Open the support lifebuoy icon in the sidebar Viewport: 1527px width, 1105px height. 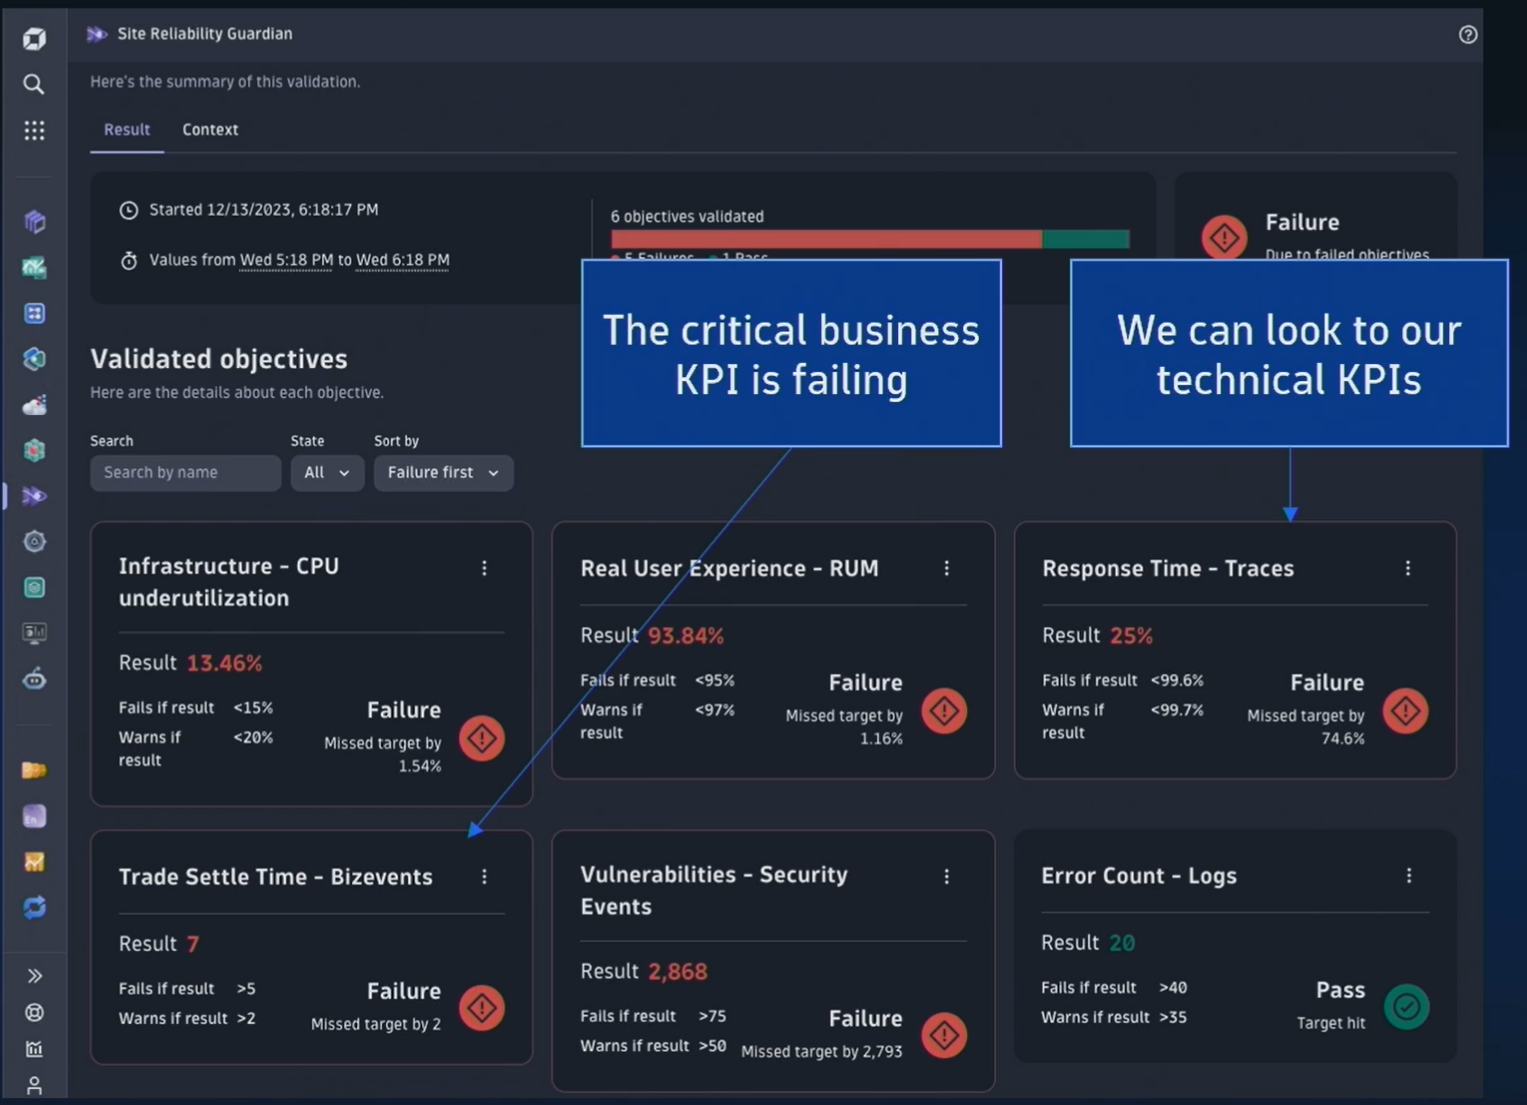(33, 1012)
